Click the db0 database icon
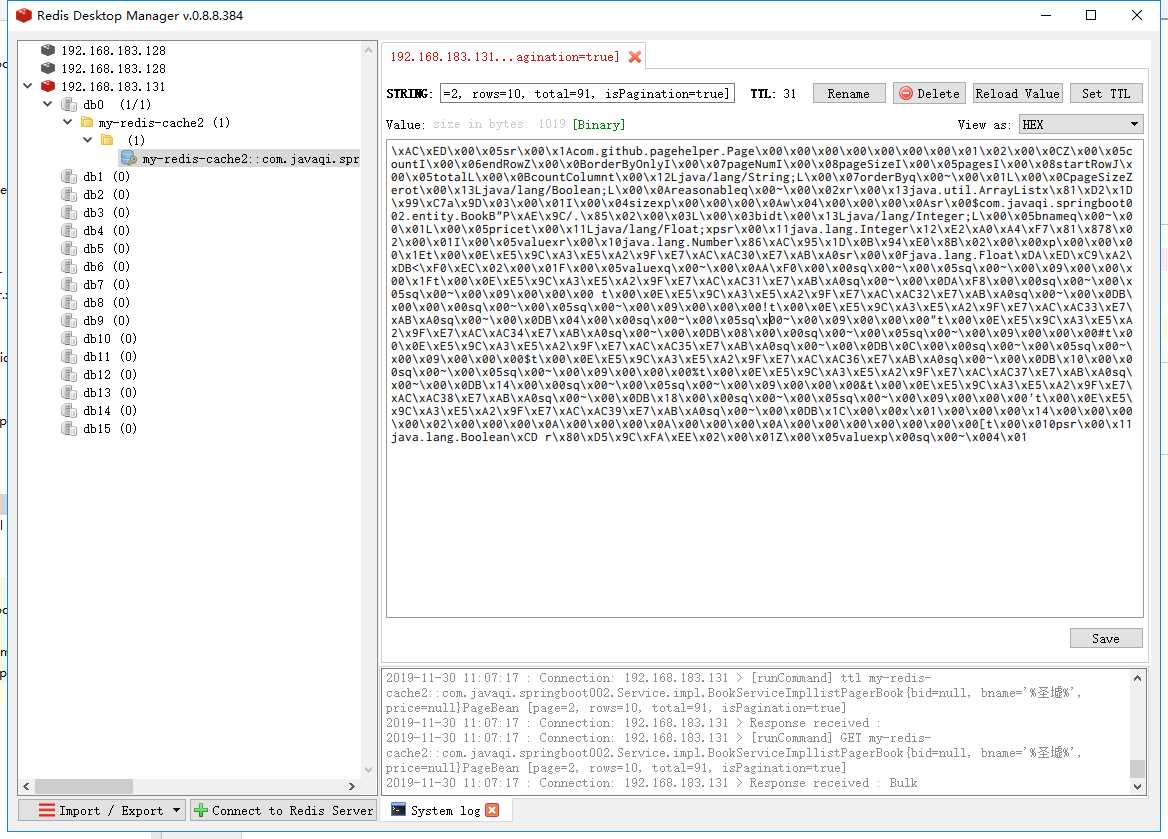Viewport: 1168px width, 839px height. pos(69,104)
